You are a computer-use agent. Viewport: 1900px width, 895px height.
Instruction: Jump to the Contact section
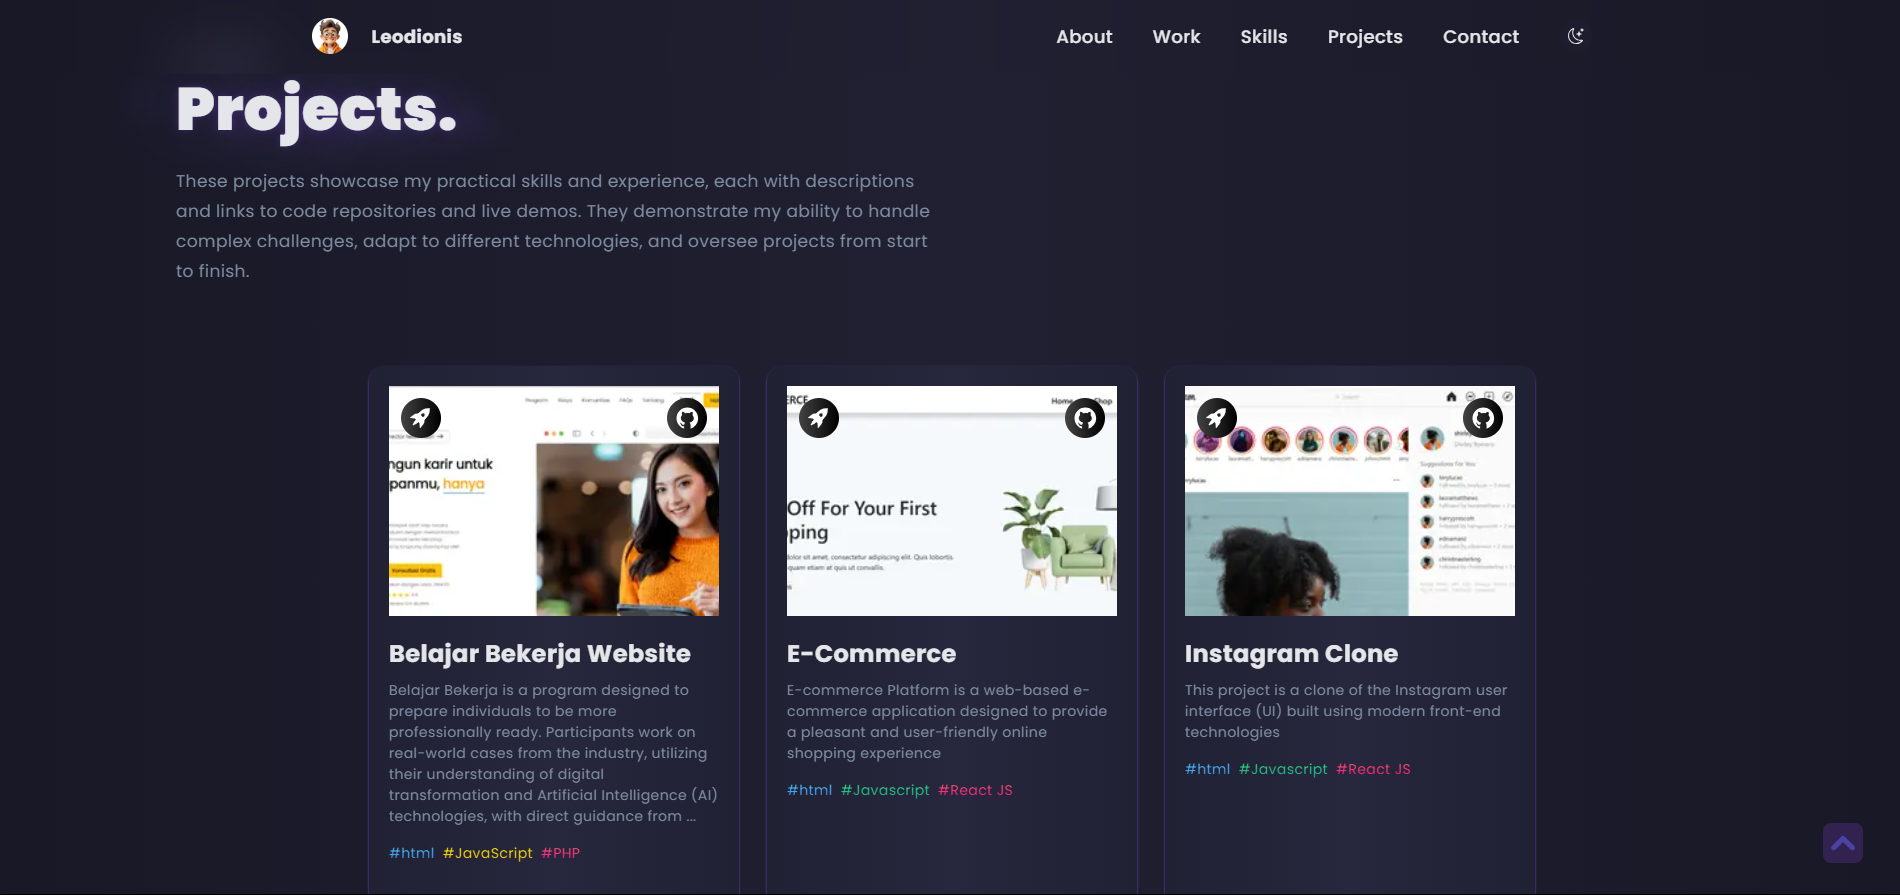coord(1480,37)
